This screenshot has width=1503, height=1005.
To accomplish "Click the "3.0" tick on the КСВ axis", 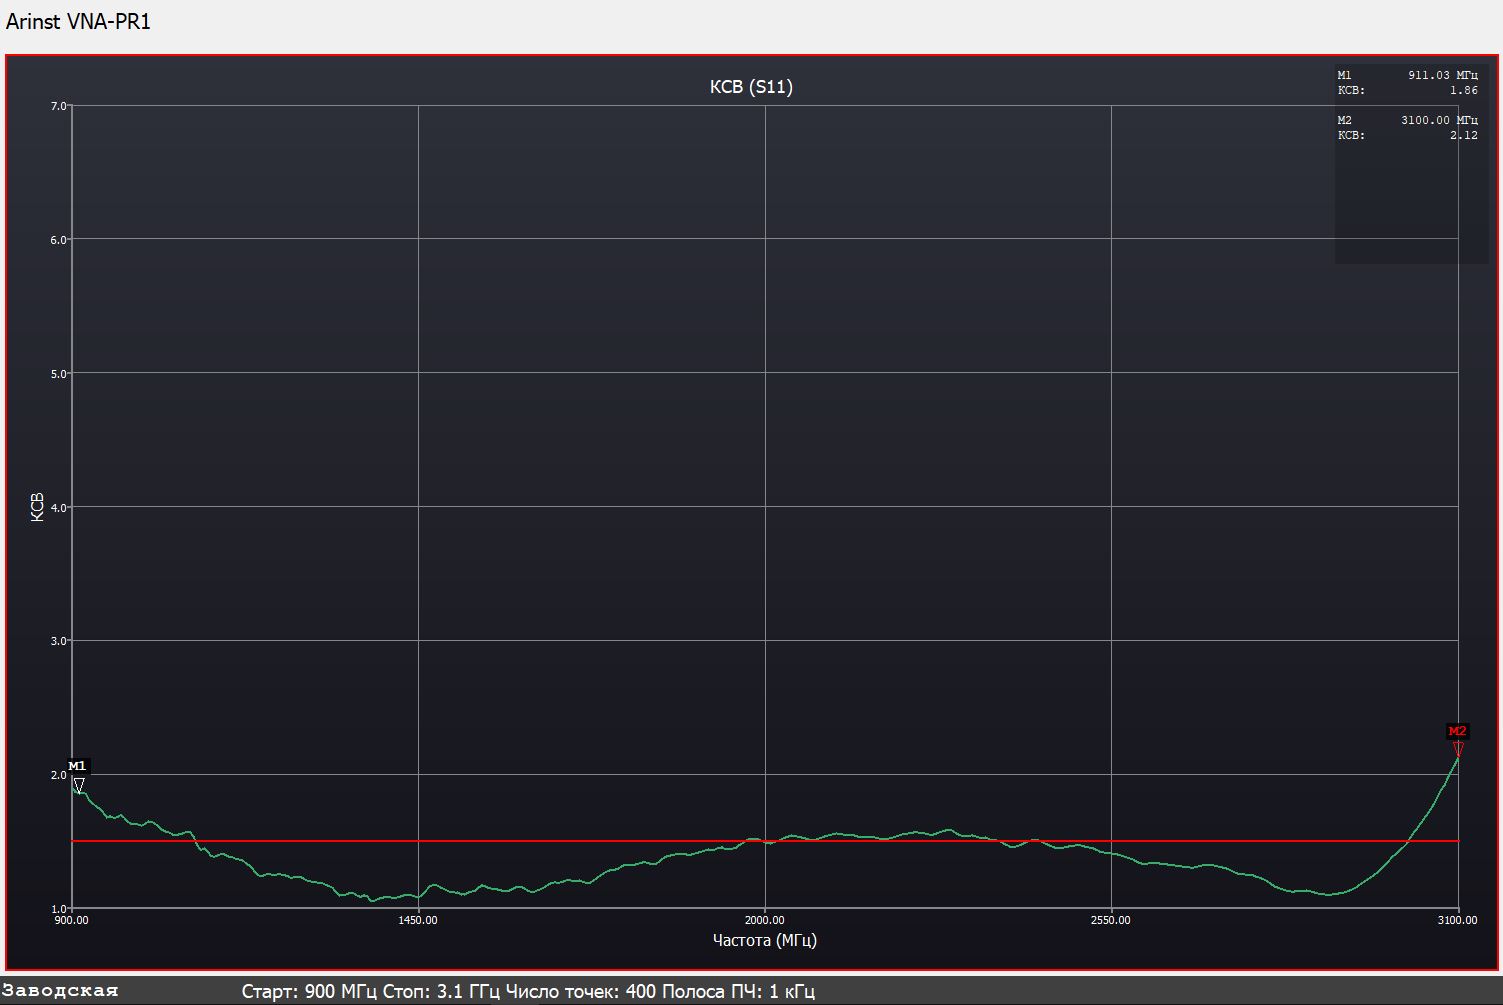I will (x=58, y=641).
